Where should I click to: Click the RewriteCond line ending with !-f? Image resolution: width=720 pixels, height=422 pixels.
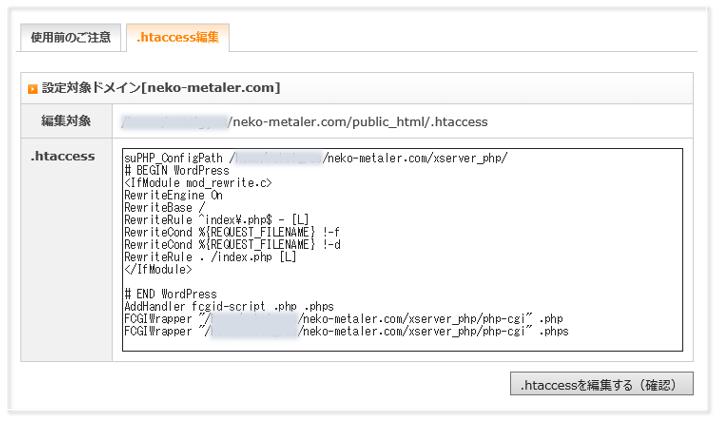[x=232, y=232]
